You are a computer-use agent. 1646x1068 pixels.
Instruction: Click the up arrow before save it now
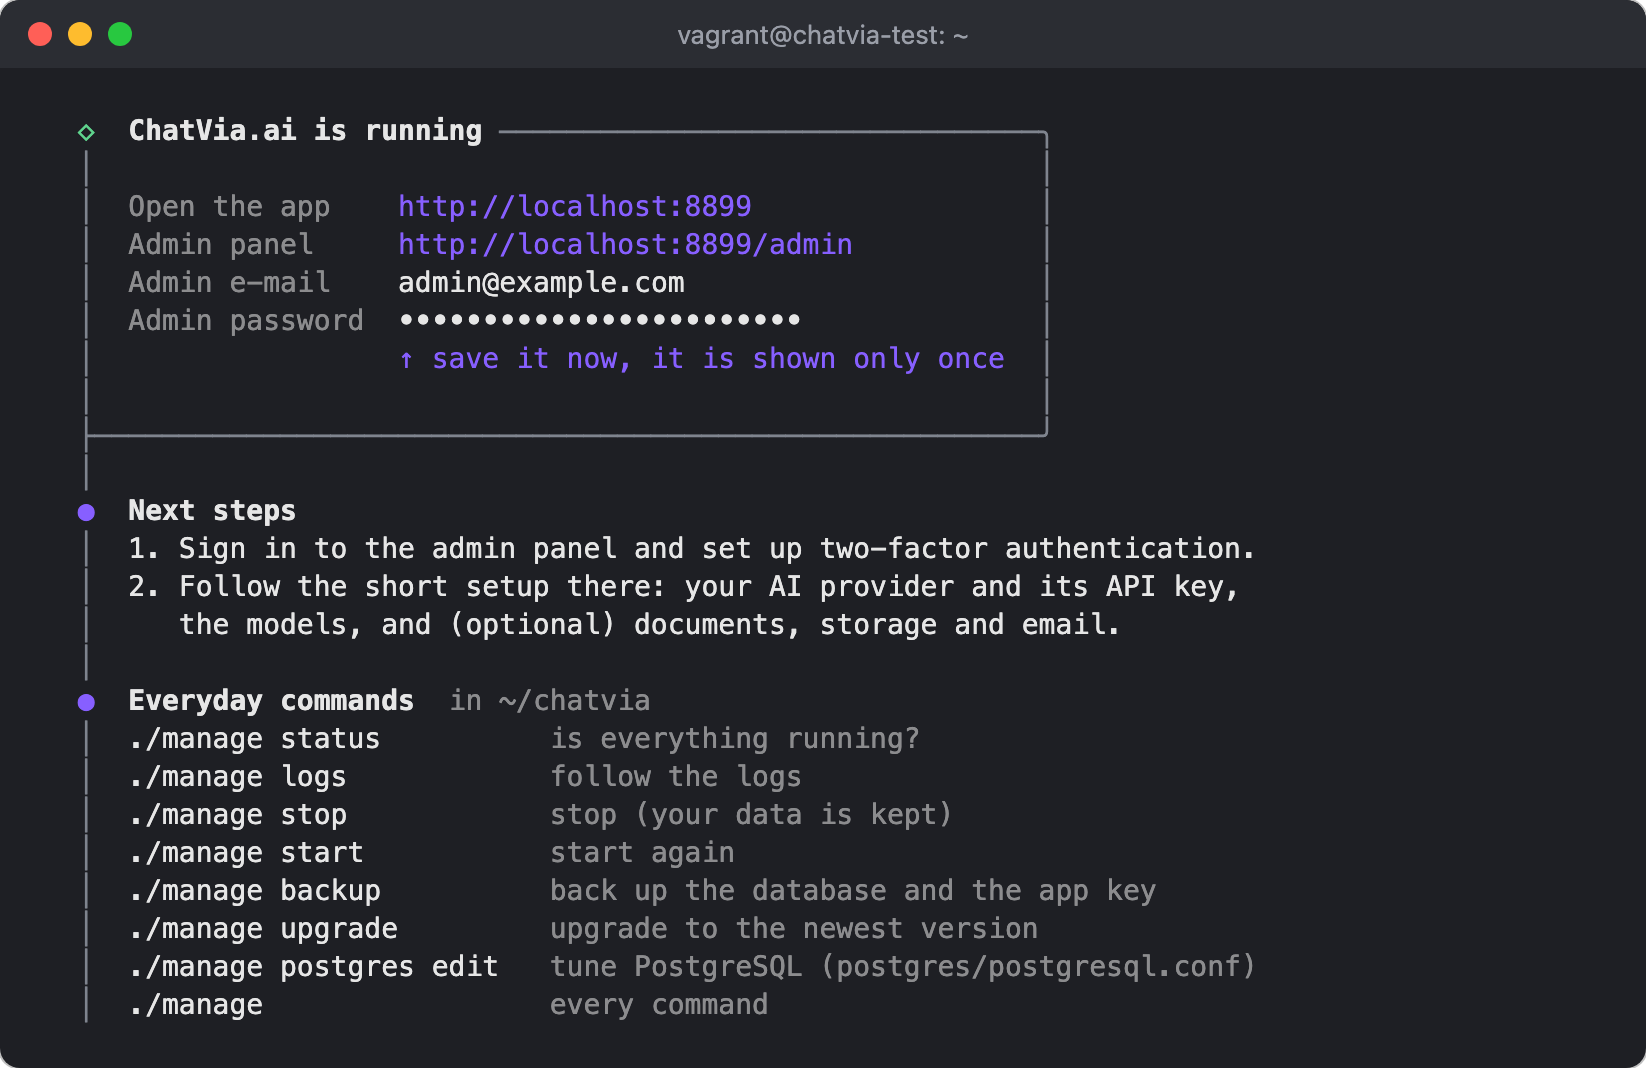407,359
